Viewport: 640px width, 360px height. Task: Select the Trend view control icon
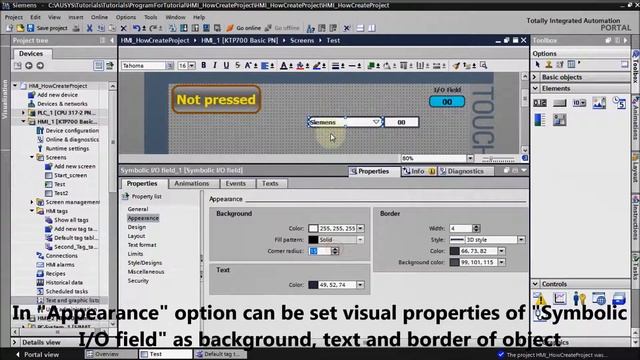point(559,298)
